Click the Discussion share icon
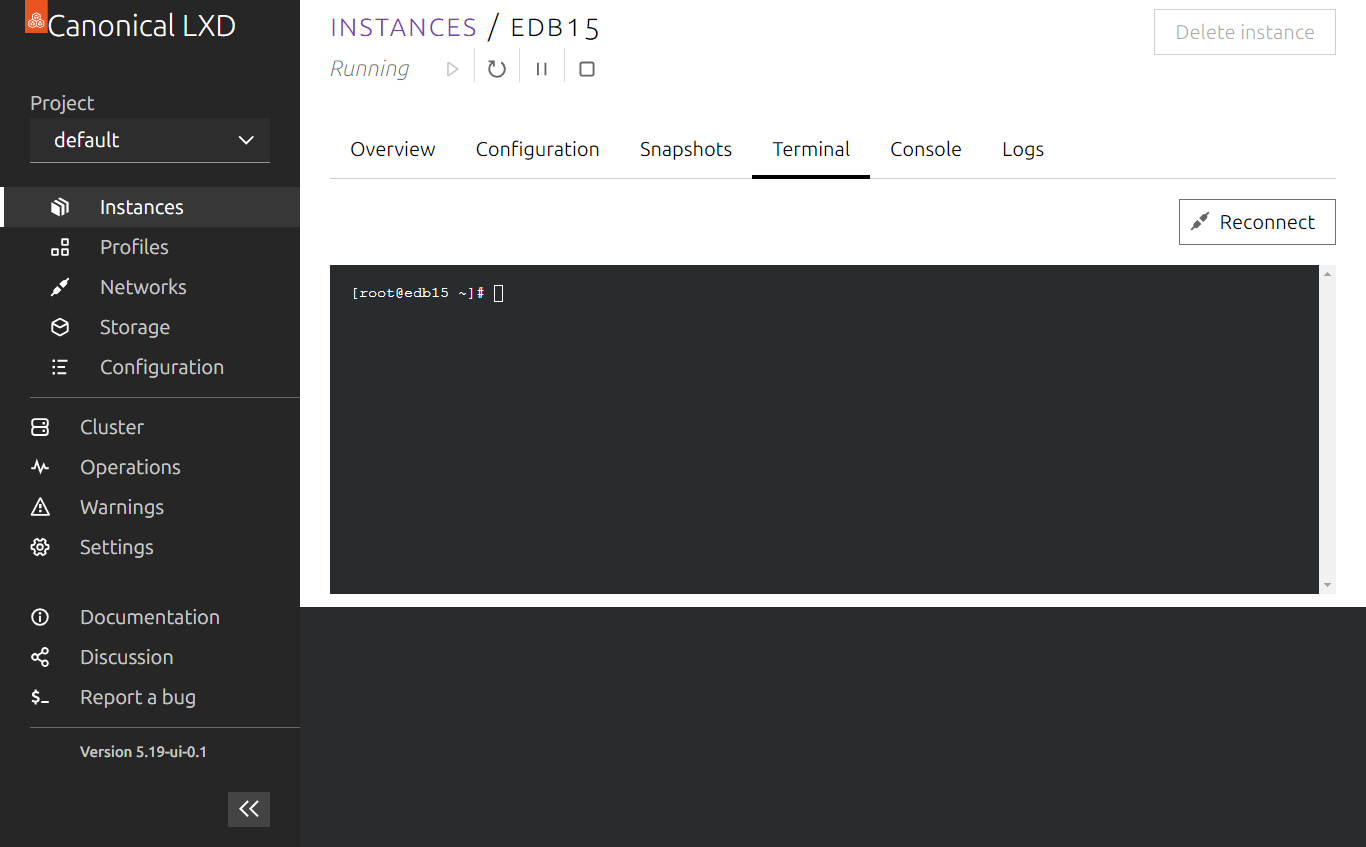The height and width of the screenshot is (847, 1366). (x=40, y=657)
